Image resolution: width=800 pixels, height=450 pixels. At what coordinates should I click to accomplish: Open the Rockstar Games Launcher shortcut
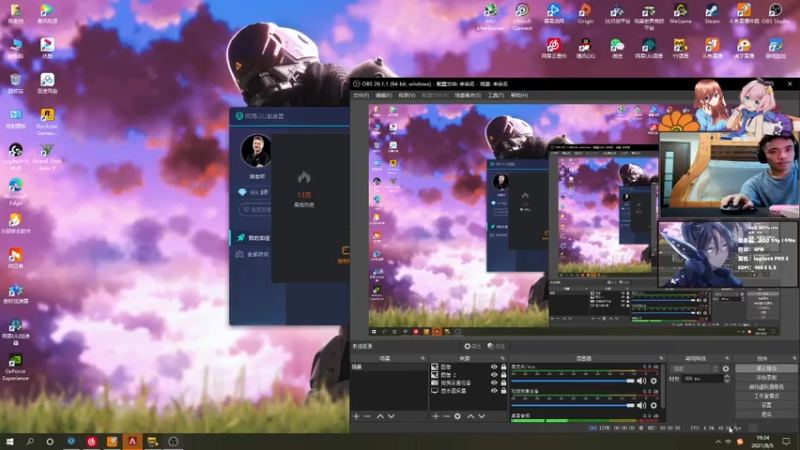[x=47, y=122]
